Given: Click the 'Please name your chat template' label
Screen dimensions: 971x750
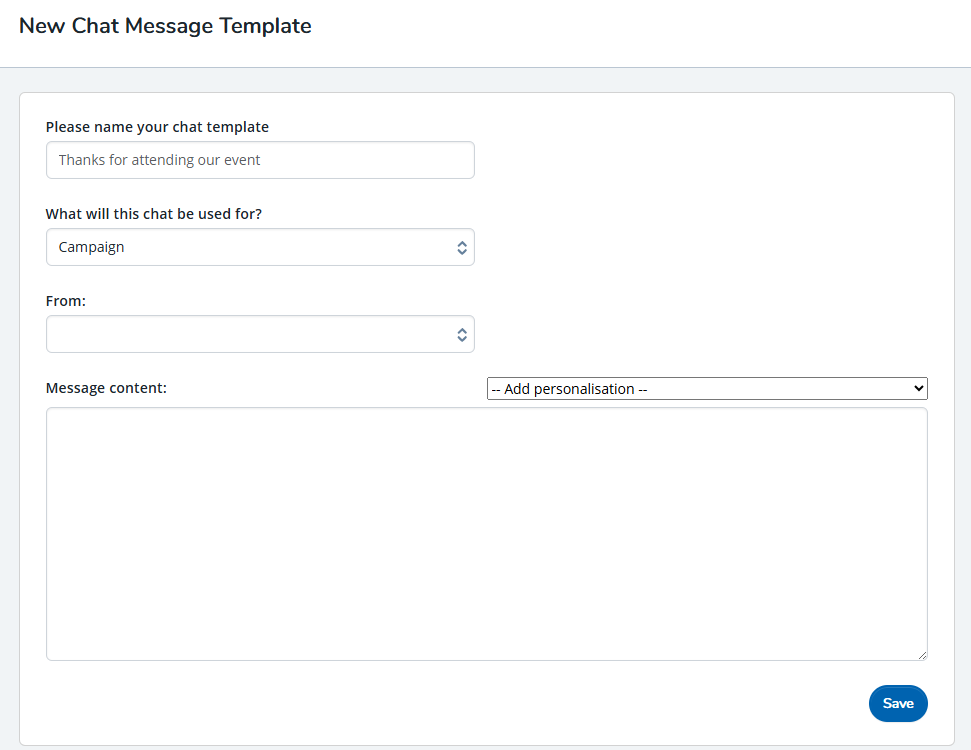Looking at the screenshot, I should coord(157,127).
